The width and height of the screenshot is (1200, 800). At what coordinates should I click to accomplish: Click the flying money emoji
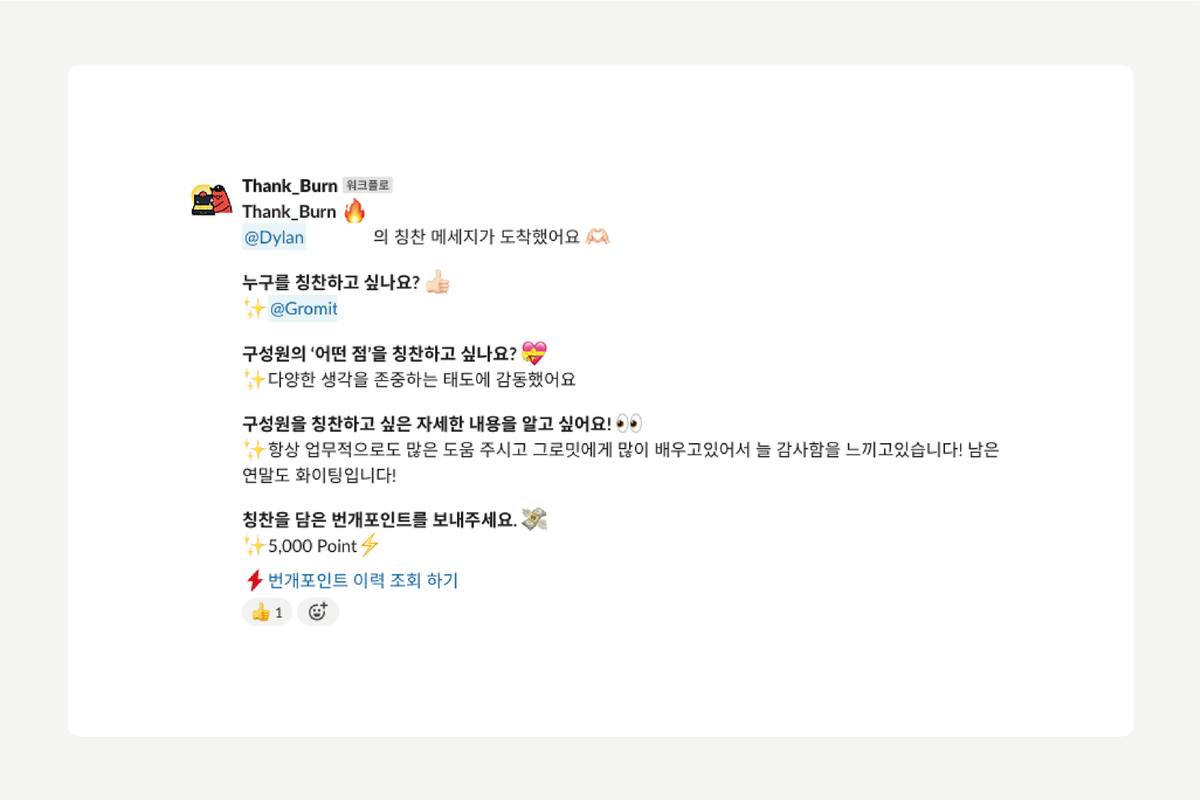coord(534,520)
